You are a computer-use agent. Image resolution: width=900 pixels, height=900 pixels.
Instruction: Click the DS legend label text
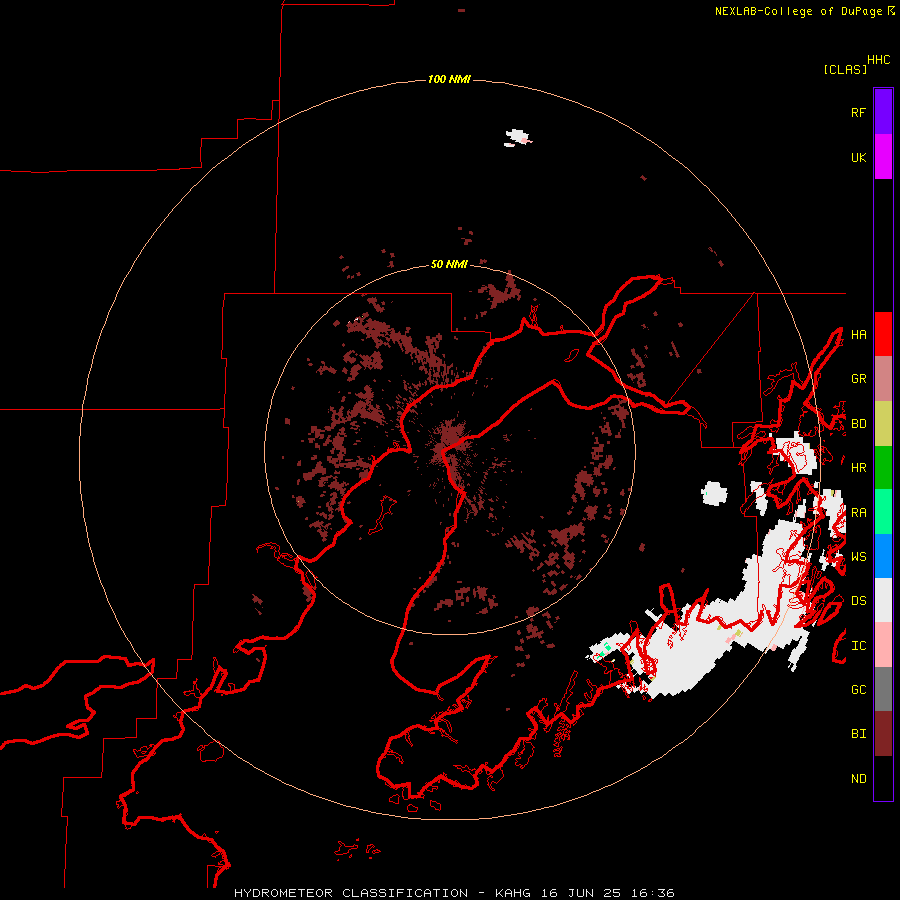(x=858, y=601)
